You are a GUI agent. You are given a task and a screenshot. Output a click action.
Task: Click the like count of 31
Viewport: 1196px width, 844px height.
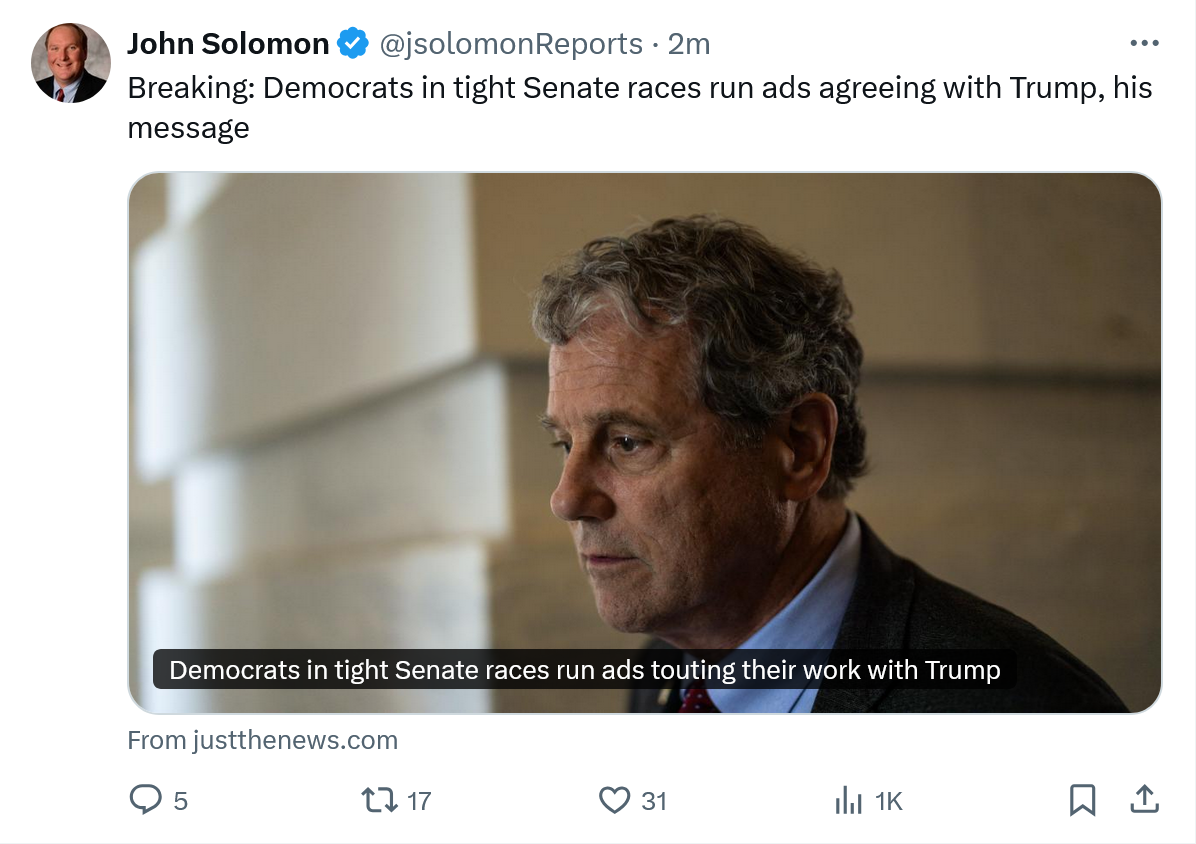click(654, 801)
